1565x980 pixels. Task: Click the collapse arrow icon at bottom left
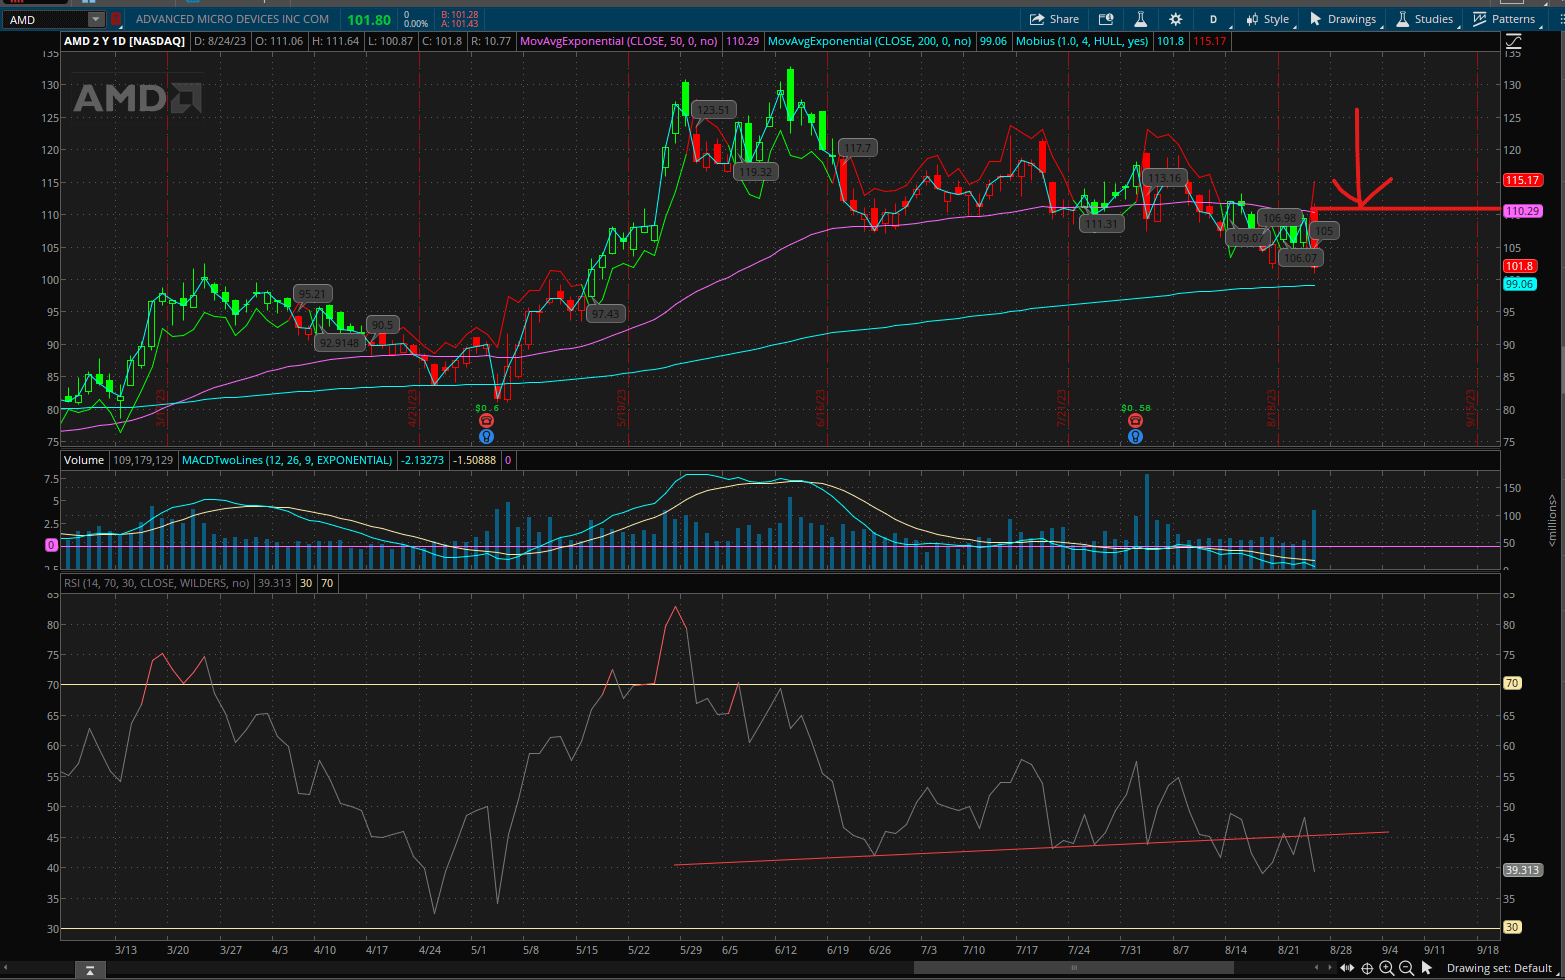(x=89, y=969)
